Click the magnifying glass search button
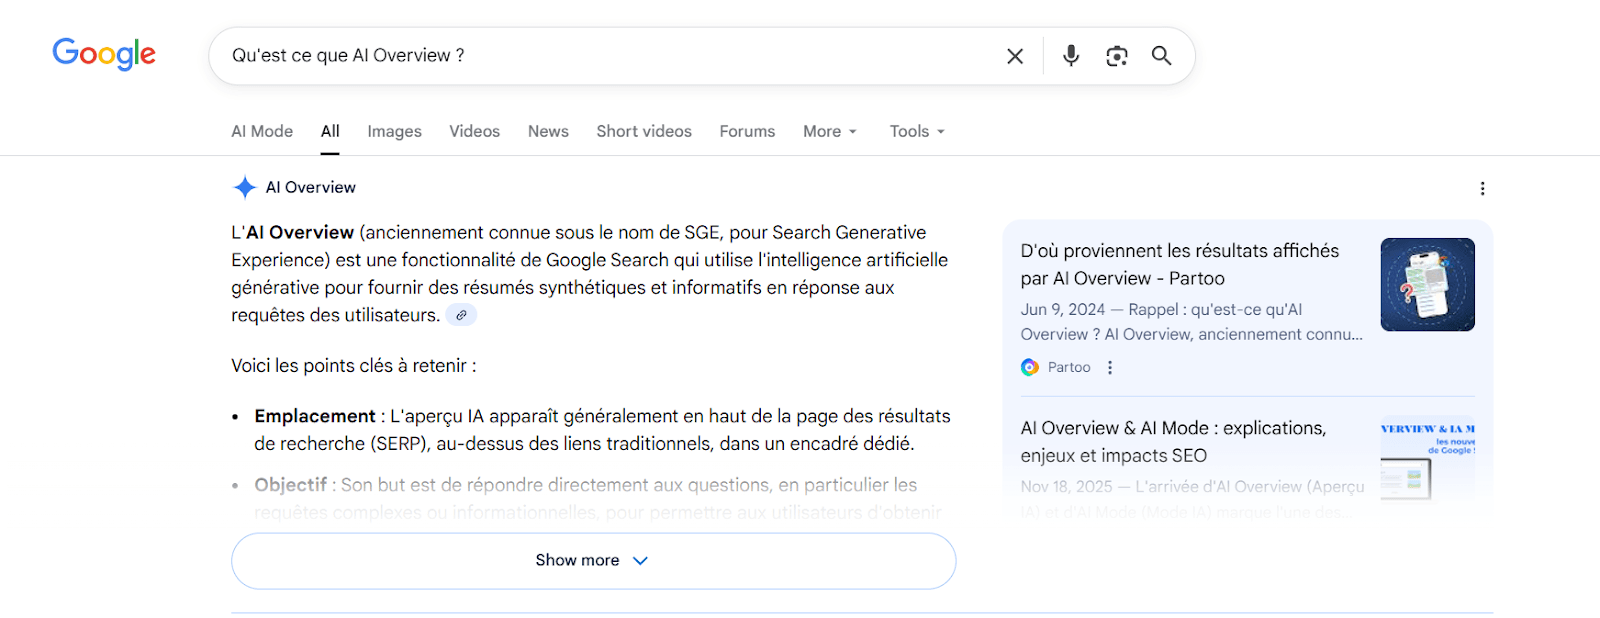 [x=1161, y=56]
